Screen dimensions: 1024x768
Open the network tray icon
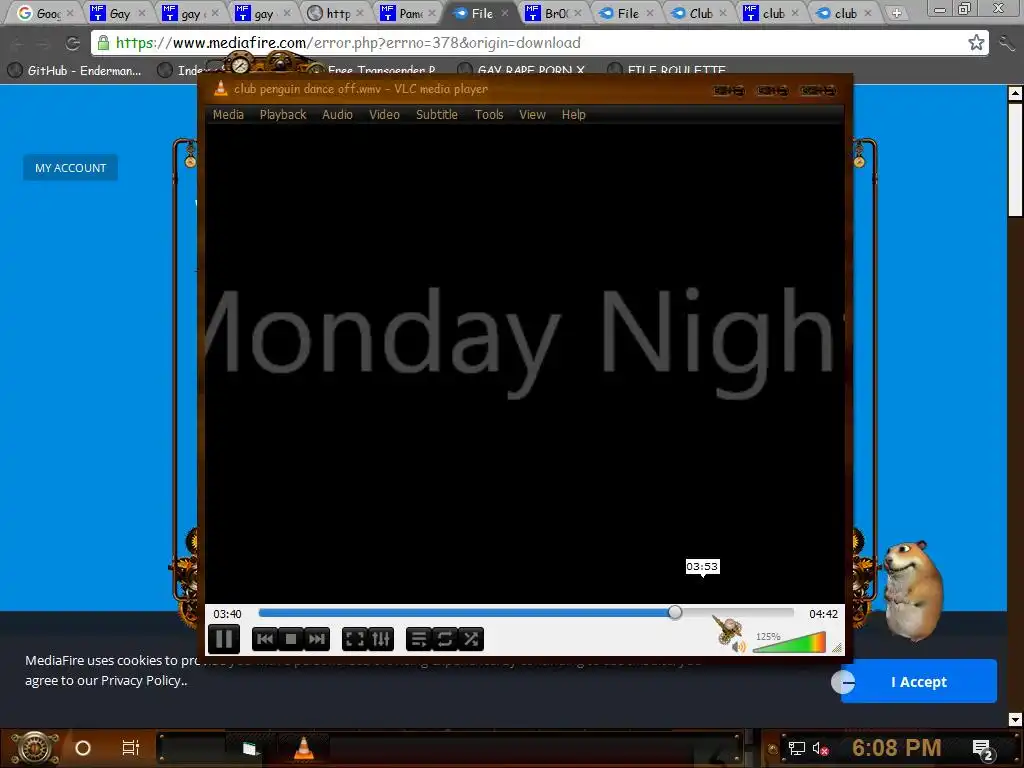[x=797, y=748]
